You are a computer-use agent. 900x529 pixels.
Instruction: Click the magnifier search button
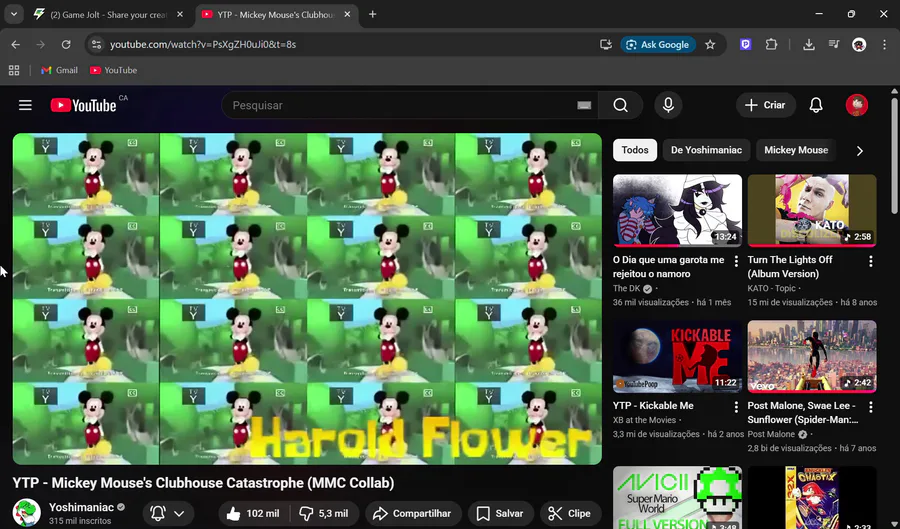[x=620, y=105]
